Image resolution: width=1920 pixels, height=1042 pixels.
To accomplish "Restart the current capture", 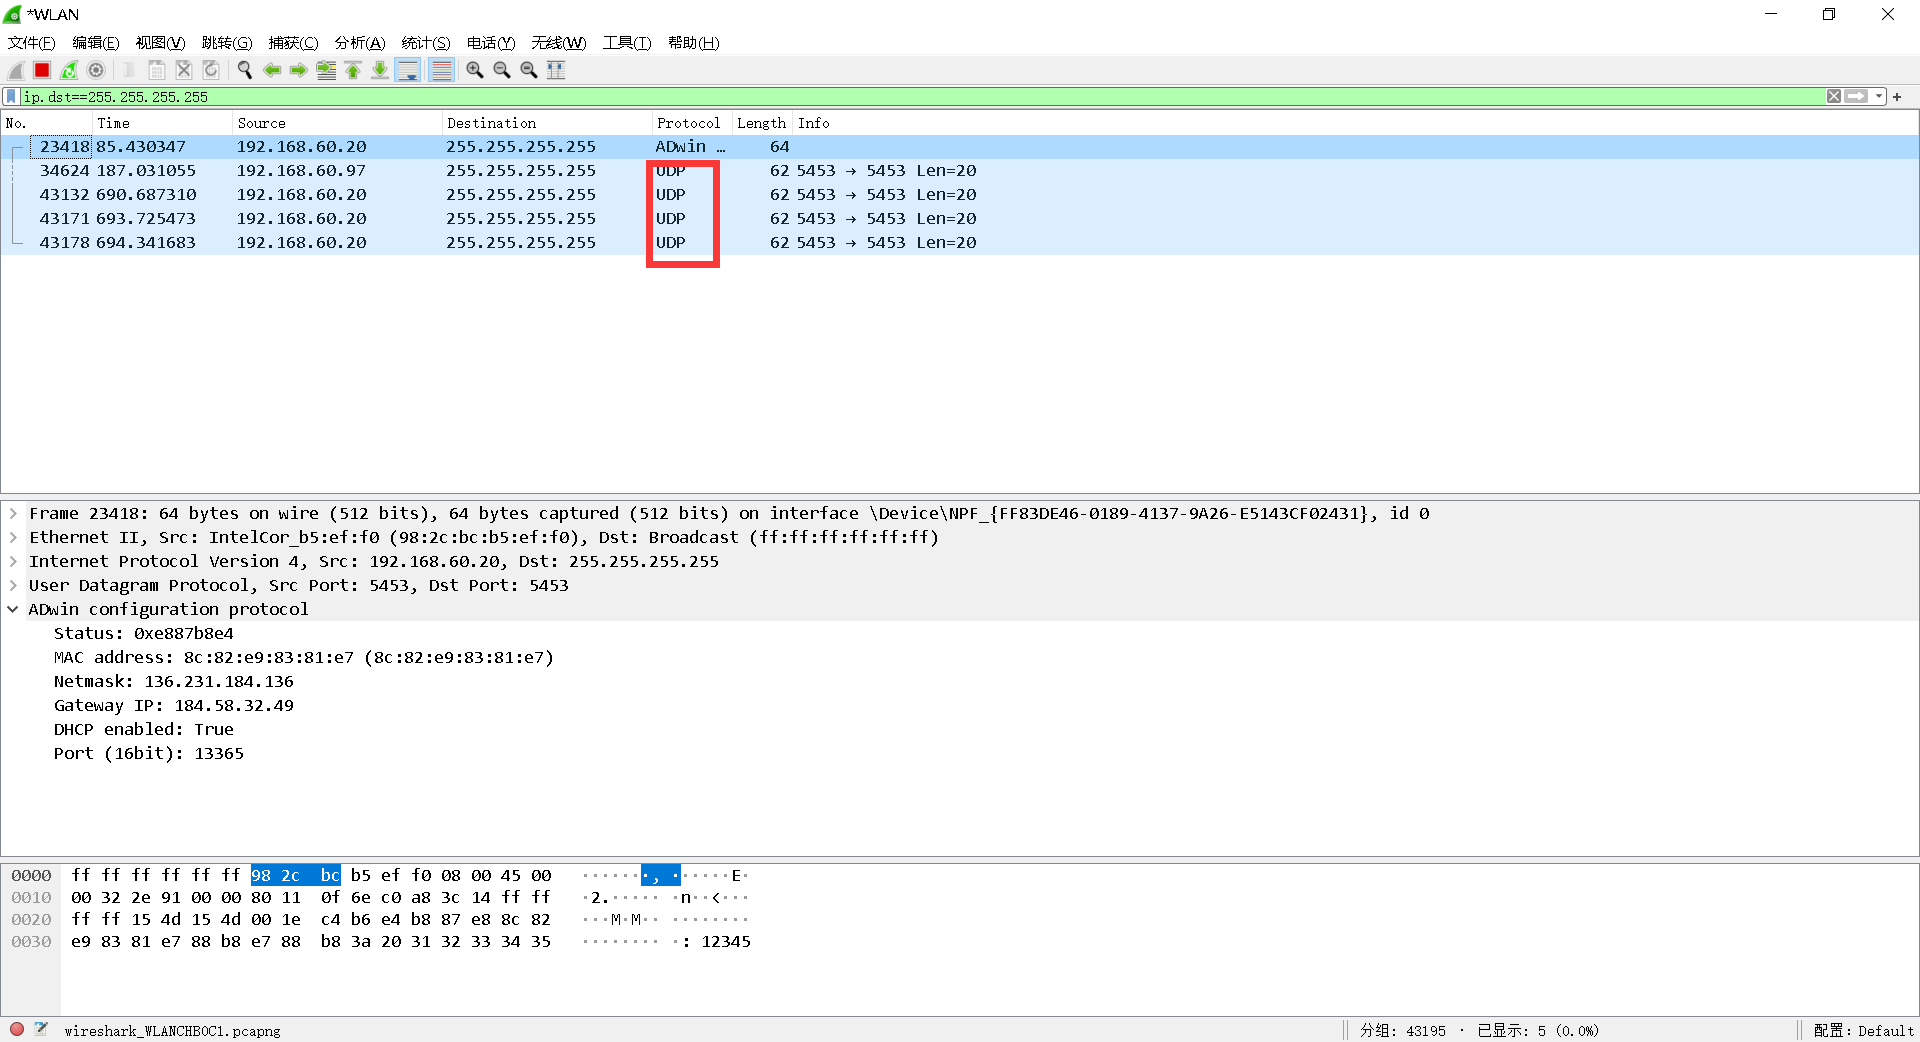I will click(x=69, y=70).
